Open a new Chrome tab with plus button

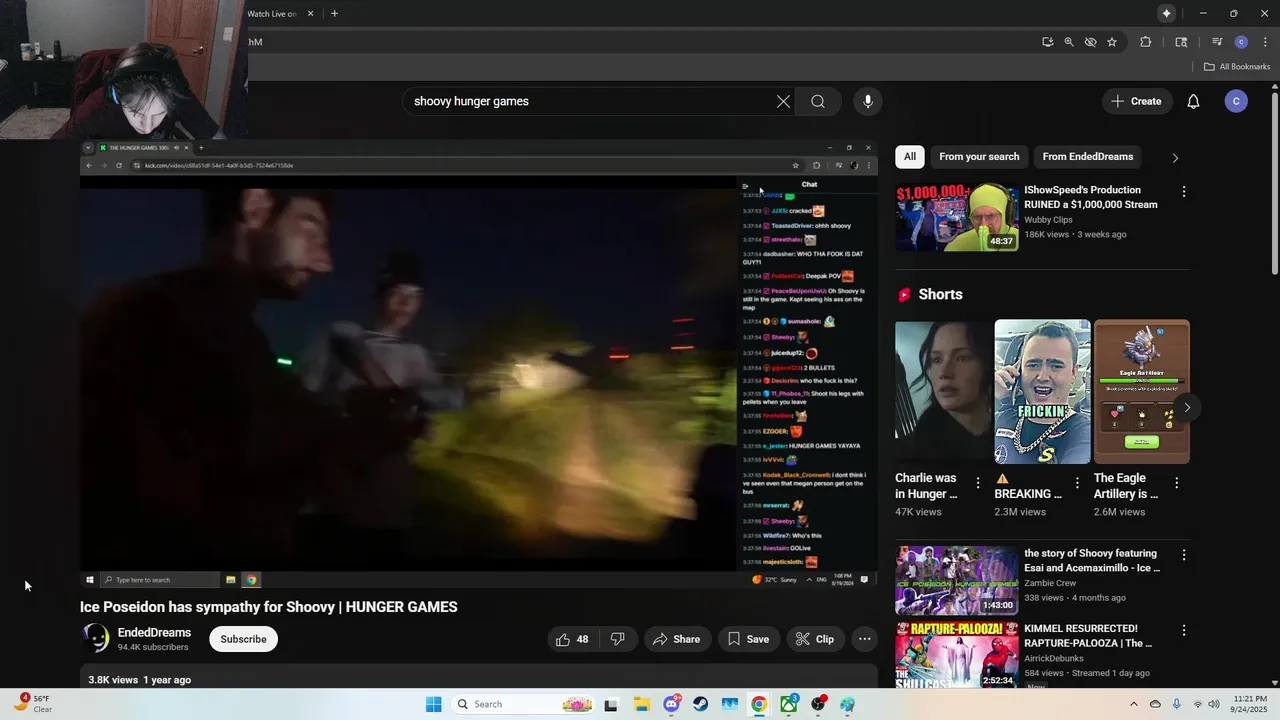[334, 14]
